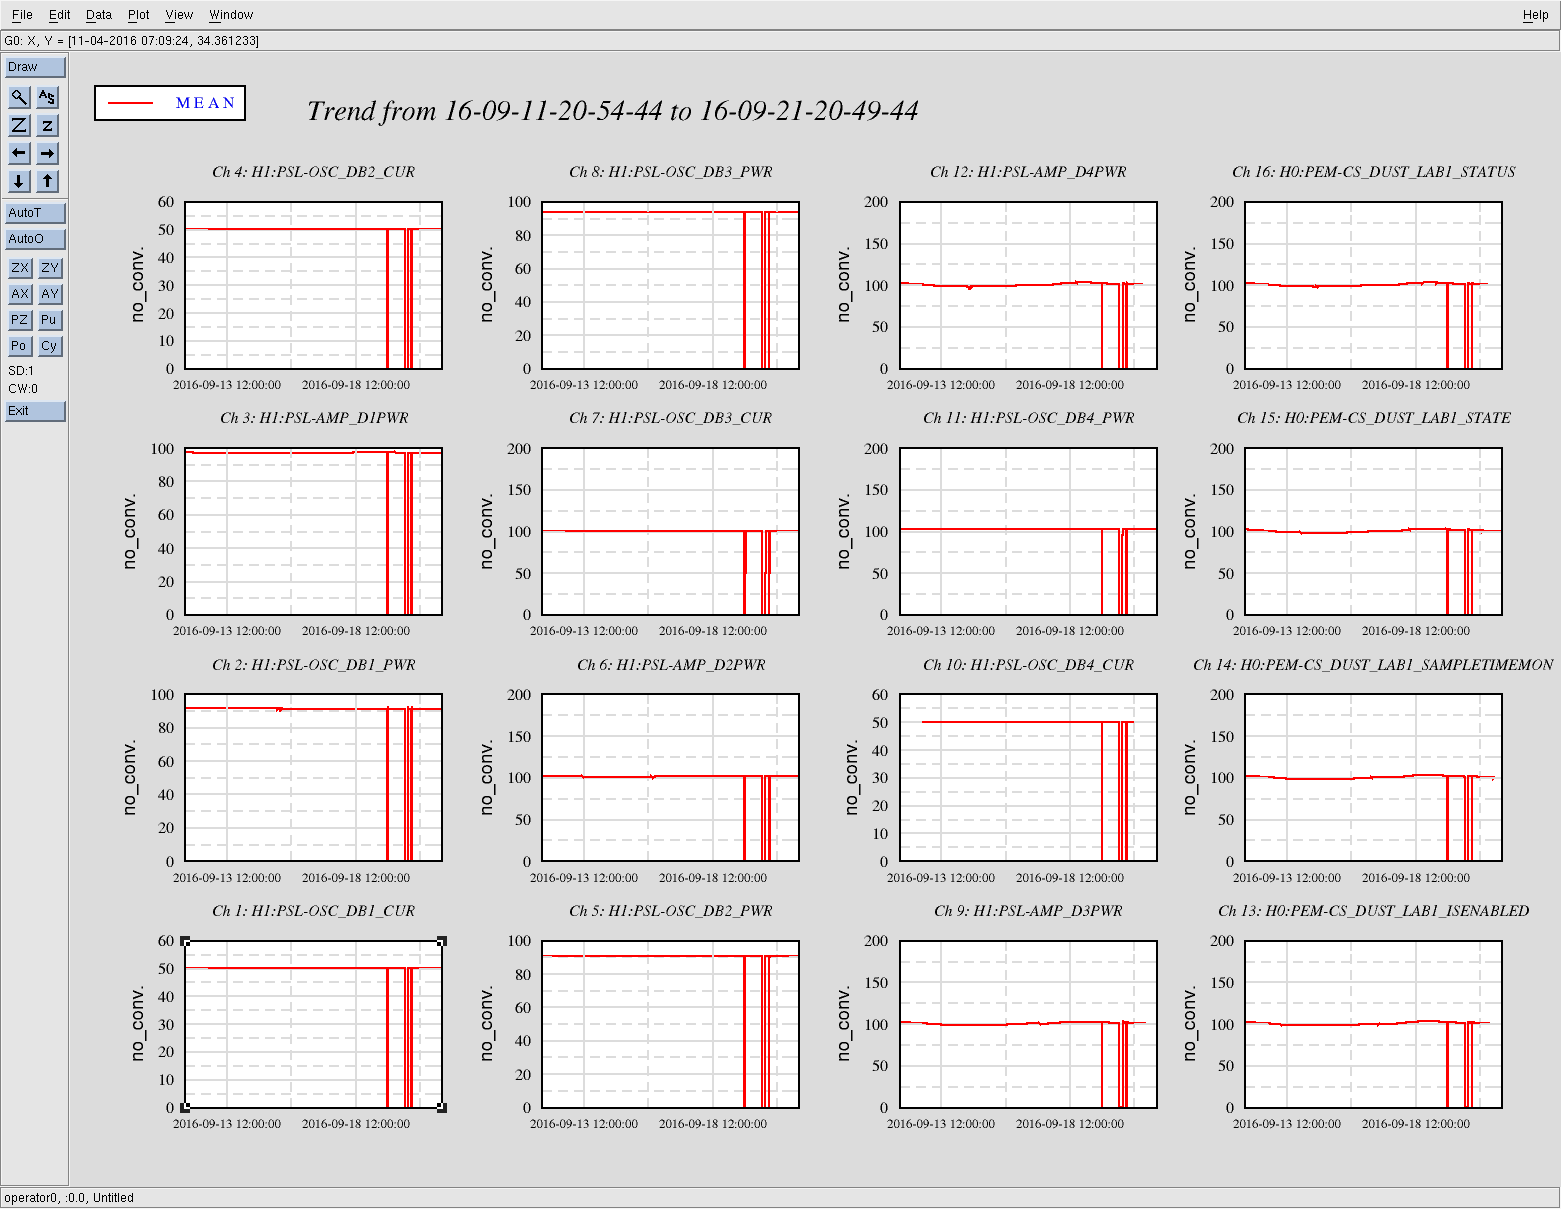
Task: Select the Ch 9 H1:PSL-AMP_D3PWR plot
Action: tap(1028, 1024)
